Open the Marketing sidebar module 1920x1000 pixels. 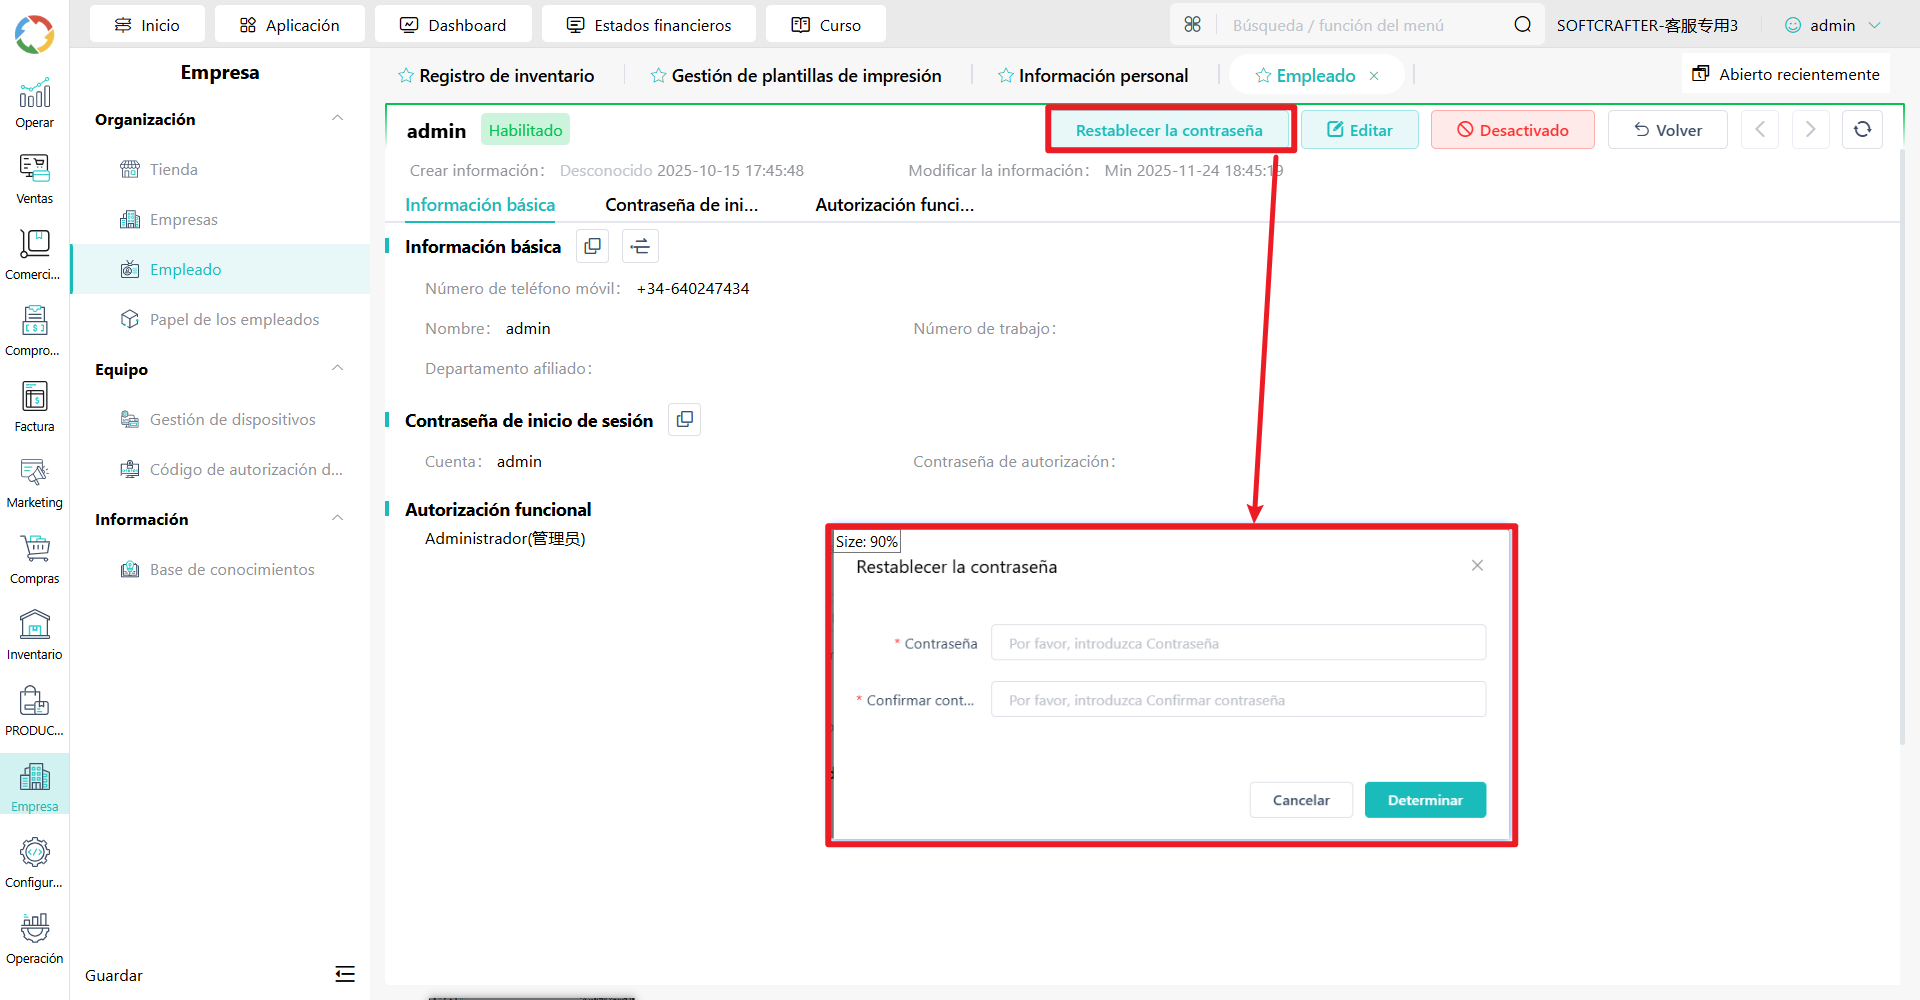(35, 484)
